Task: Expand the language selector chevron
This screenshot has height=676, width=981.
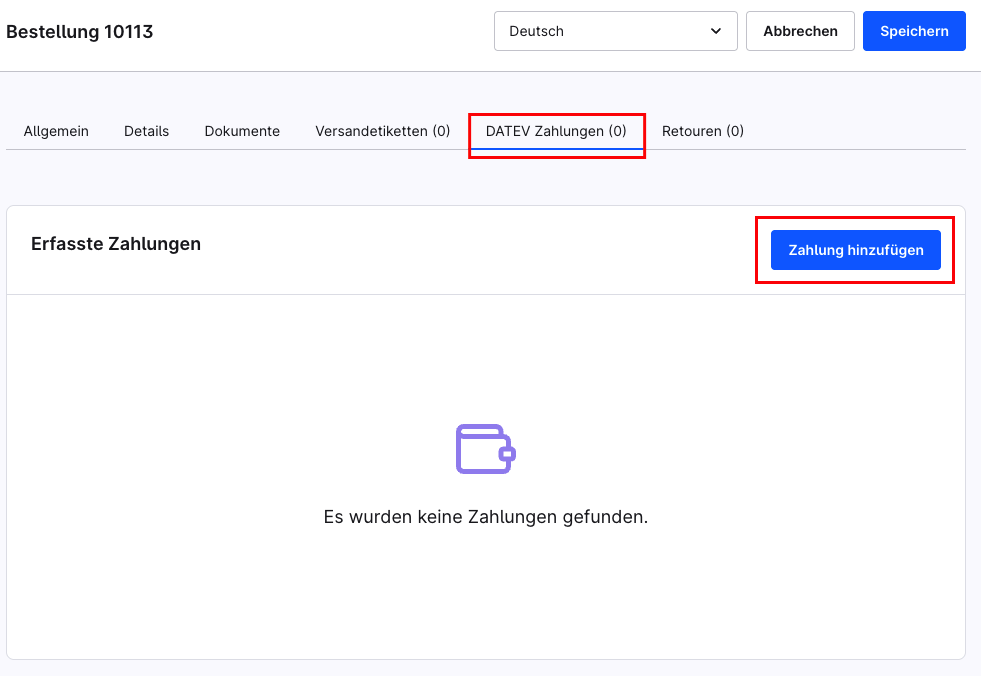Action: pyautogui.click(x=716, y=31)
